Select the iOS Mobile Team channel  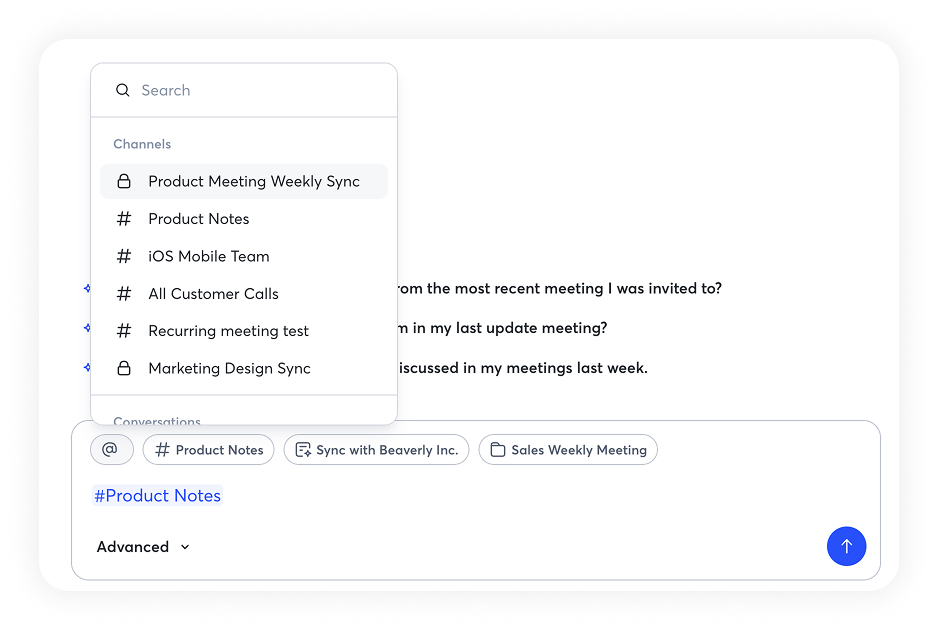(x=208, y=256)
